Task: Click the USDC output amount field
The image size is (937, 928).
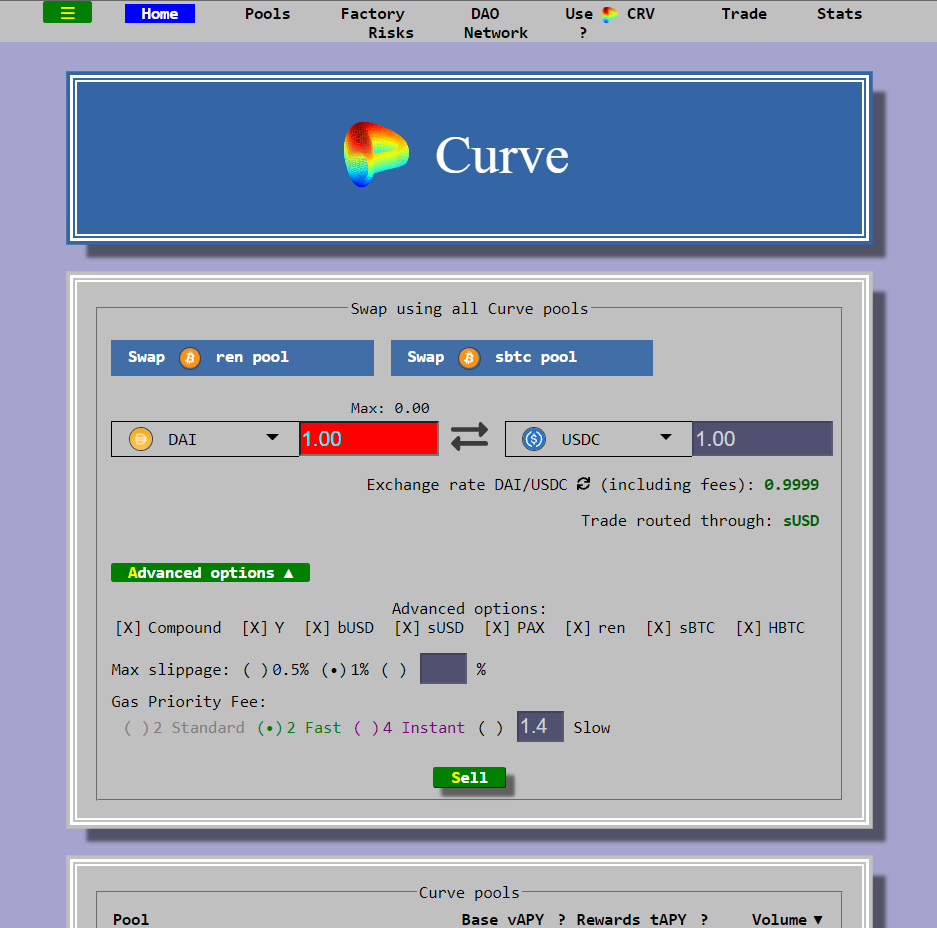Action: click(763, 439)
